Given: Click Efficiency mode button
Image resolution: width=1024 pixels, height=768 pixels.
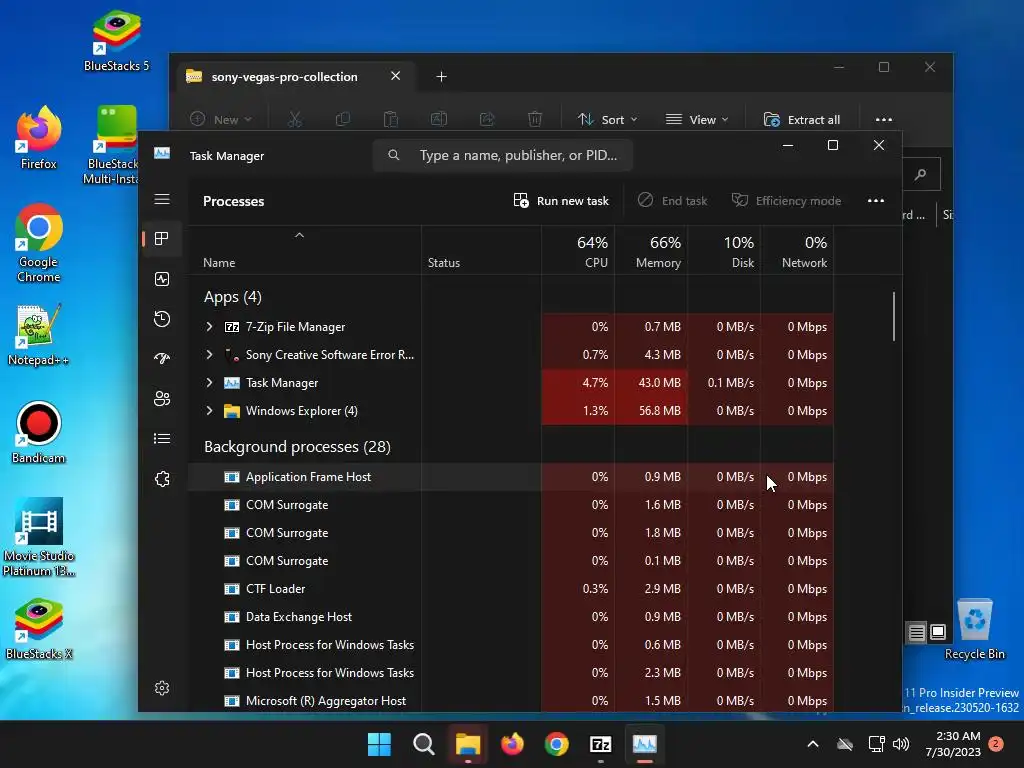Looking at the screenshot, I should click(x=786, y=200).
